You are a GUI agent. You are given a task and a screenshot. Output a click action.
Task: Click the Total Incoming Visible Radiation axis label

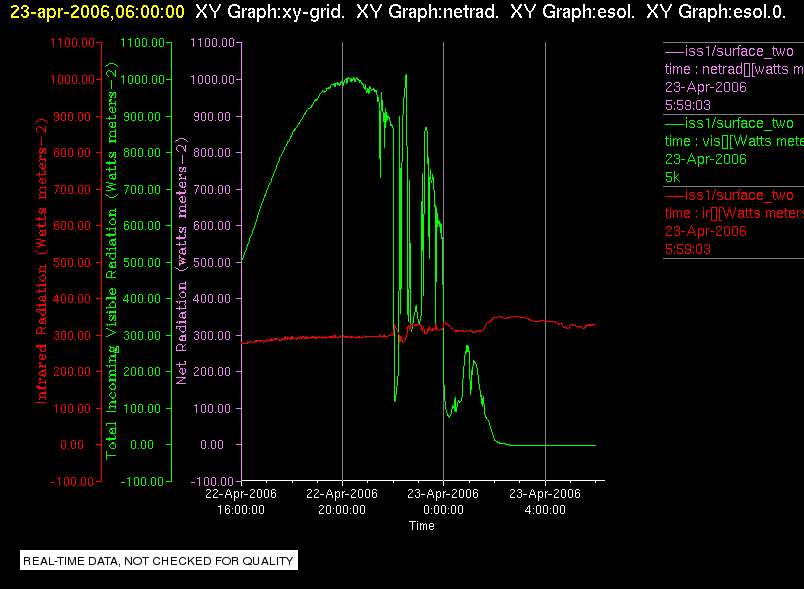pyautogui.click(x=111, y=261)
